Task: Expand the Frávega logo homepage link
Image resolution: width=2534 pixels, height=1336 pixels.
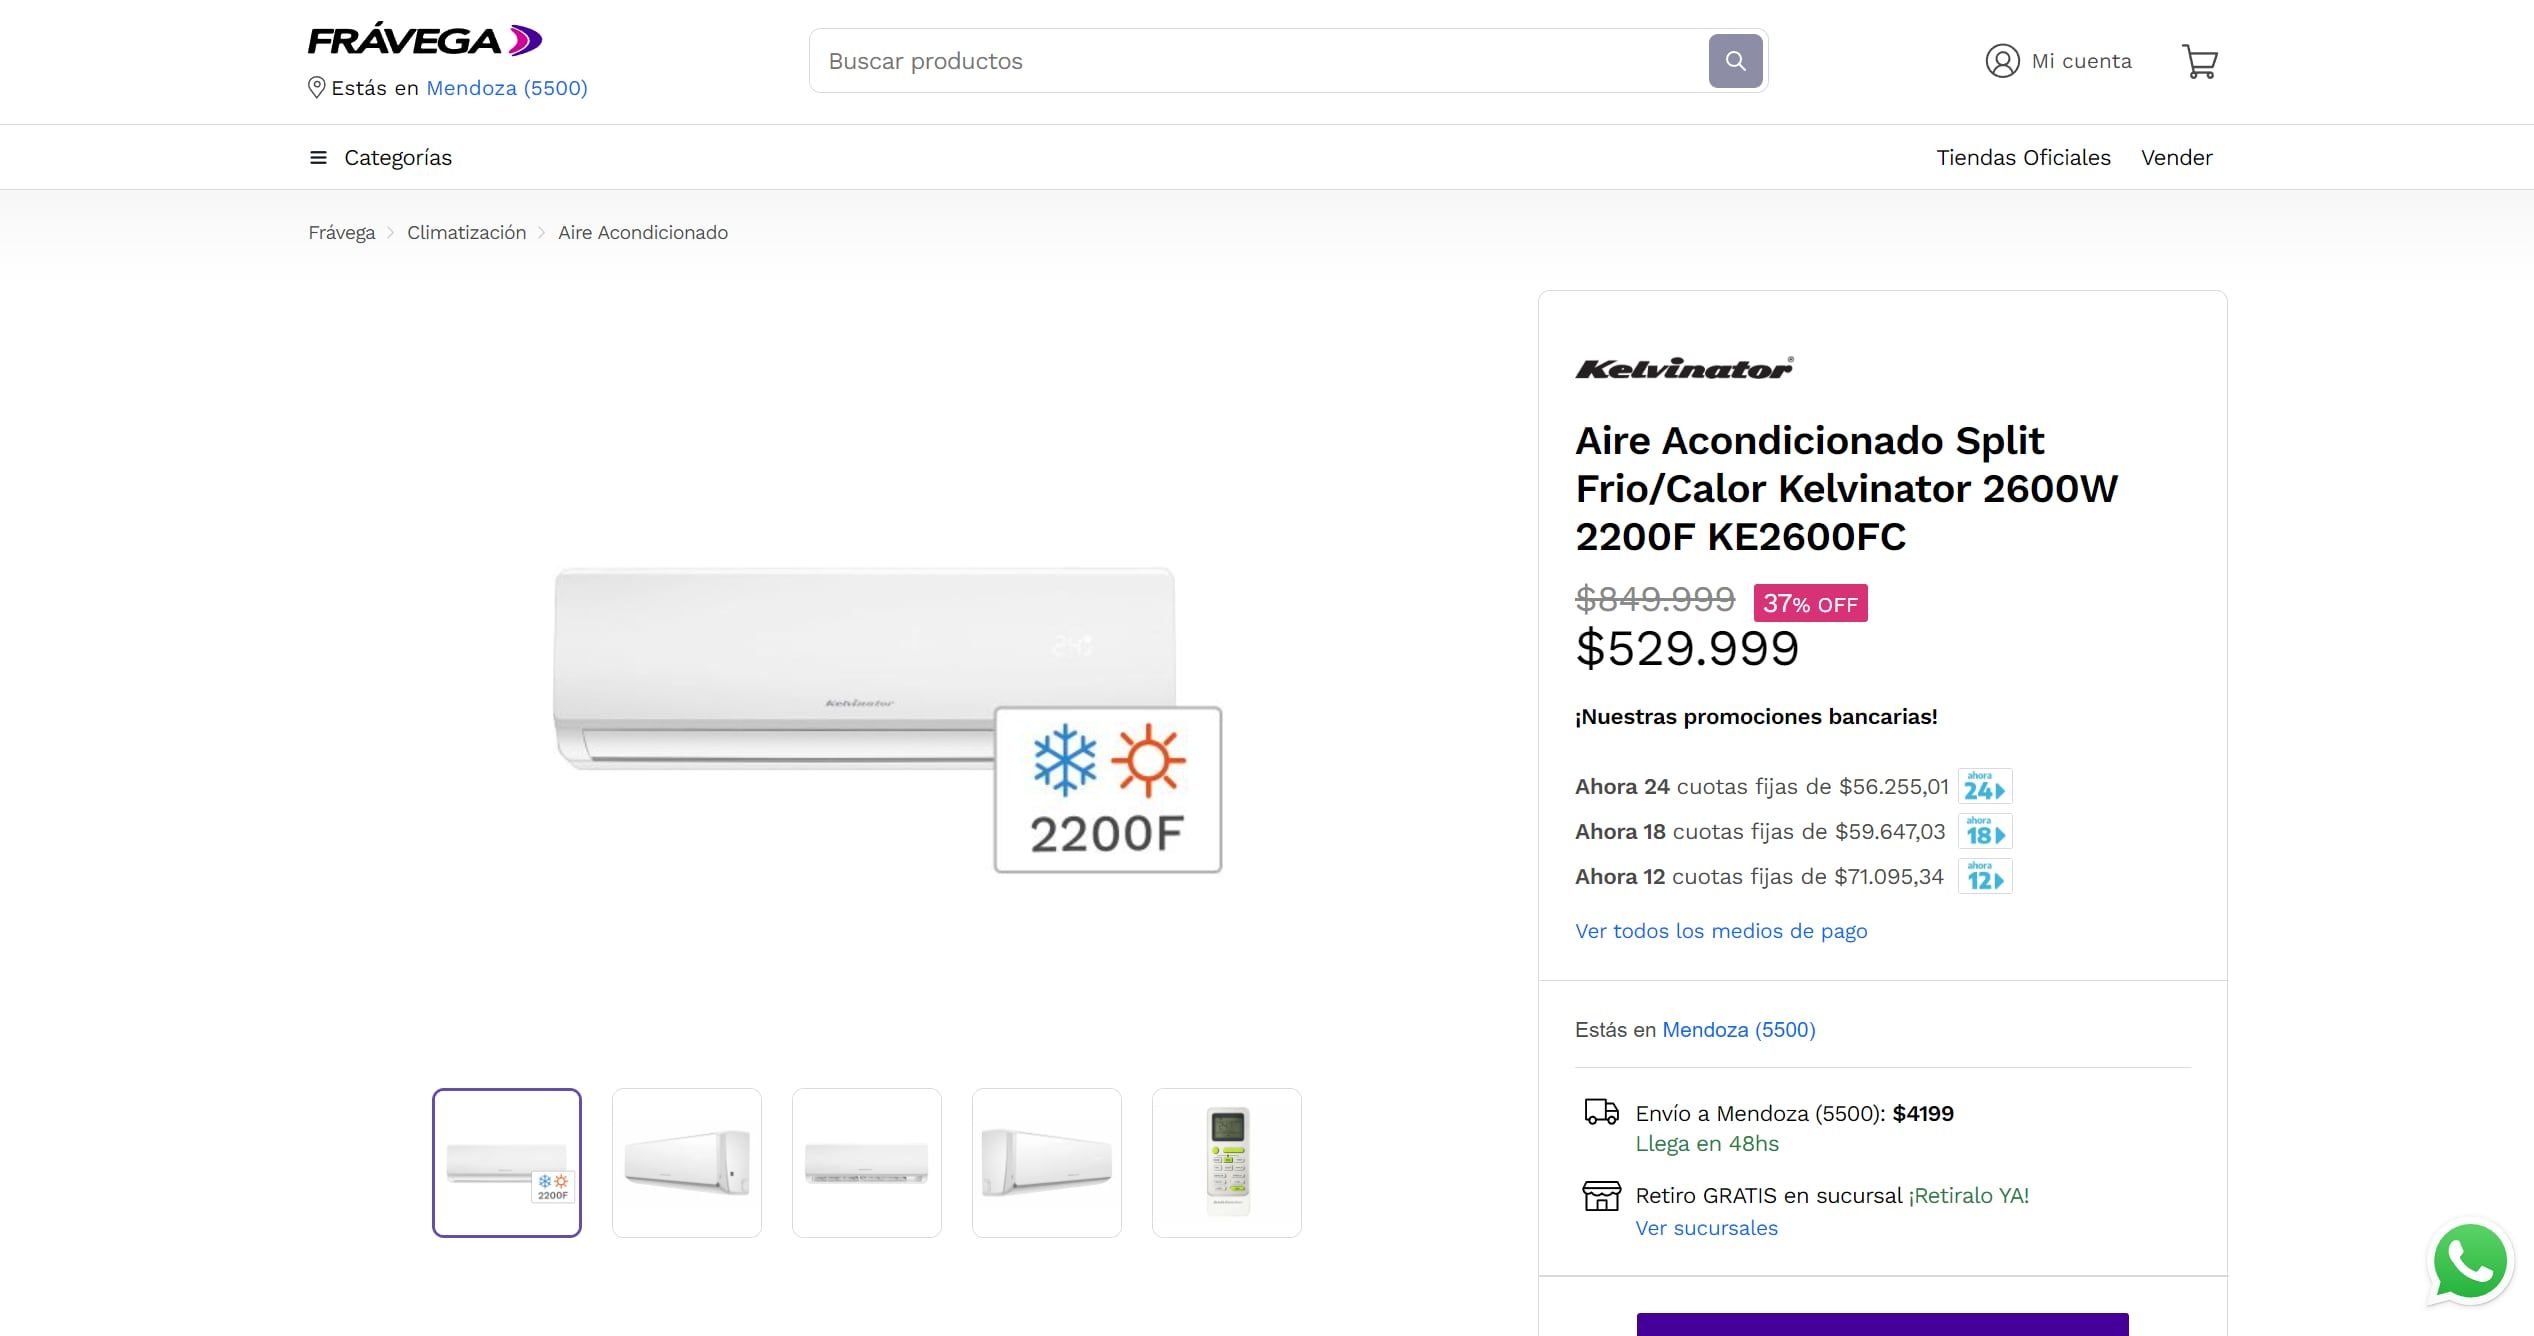Action: coord(424,39)
